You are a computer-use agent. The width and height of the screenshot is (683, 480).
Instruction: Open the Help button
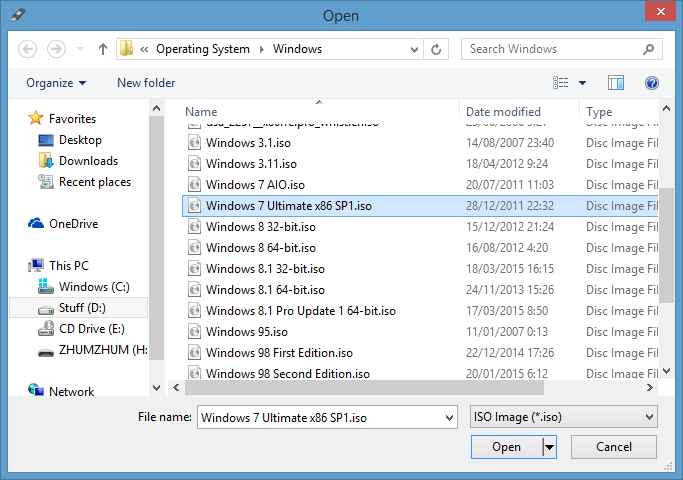(x=652, y=83)
